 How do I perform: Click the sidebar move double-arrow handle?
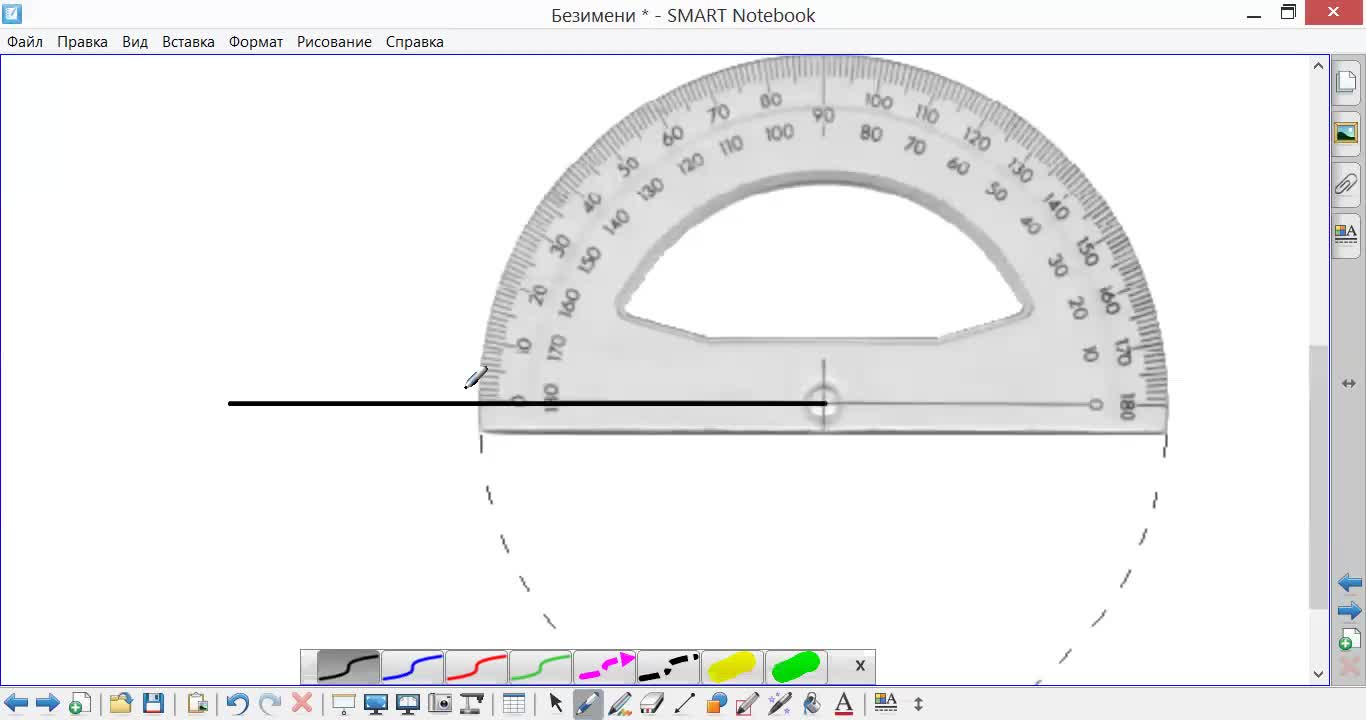pyautogui.click(x=1348, y=383)
